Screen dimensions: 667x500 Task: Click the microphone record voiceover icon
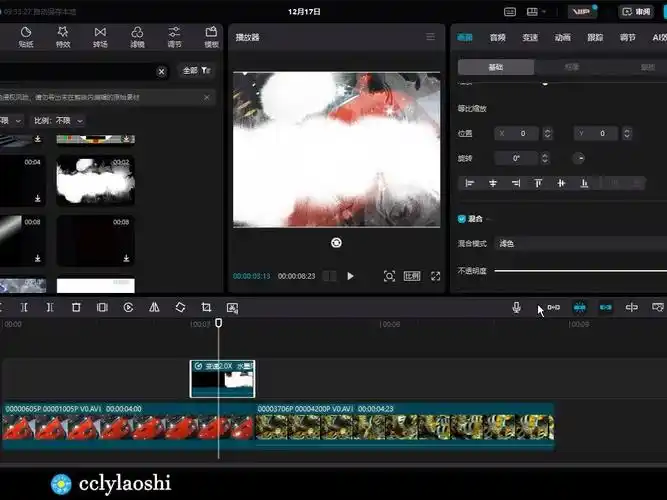tap(517, 308)
